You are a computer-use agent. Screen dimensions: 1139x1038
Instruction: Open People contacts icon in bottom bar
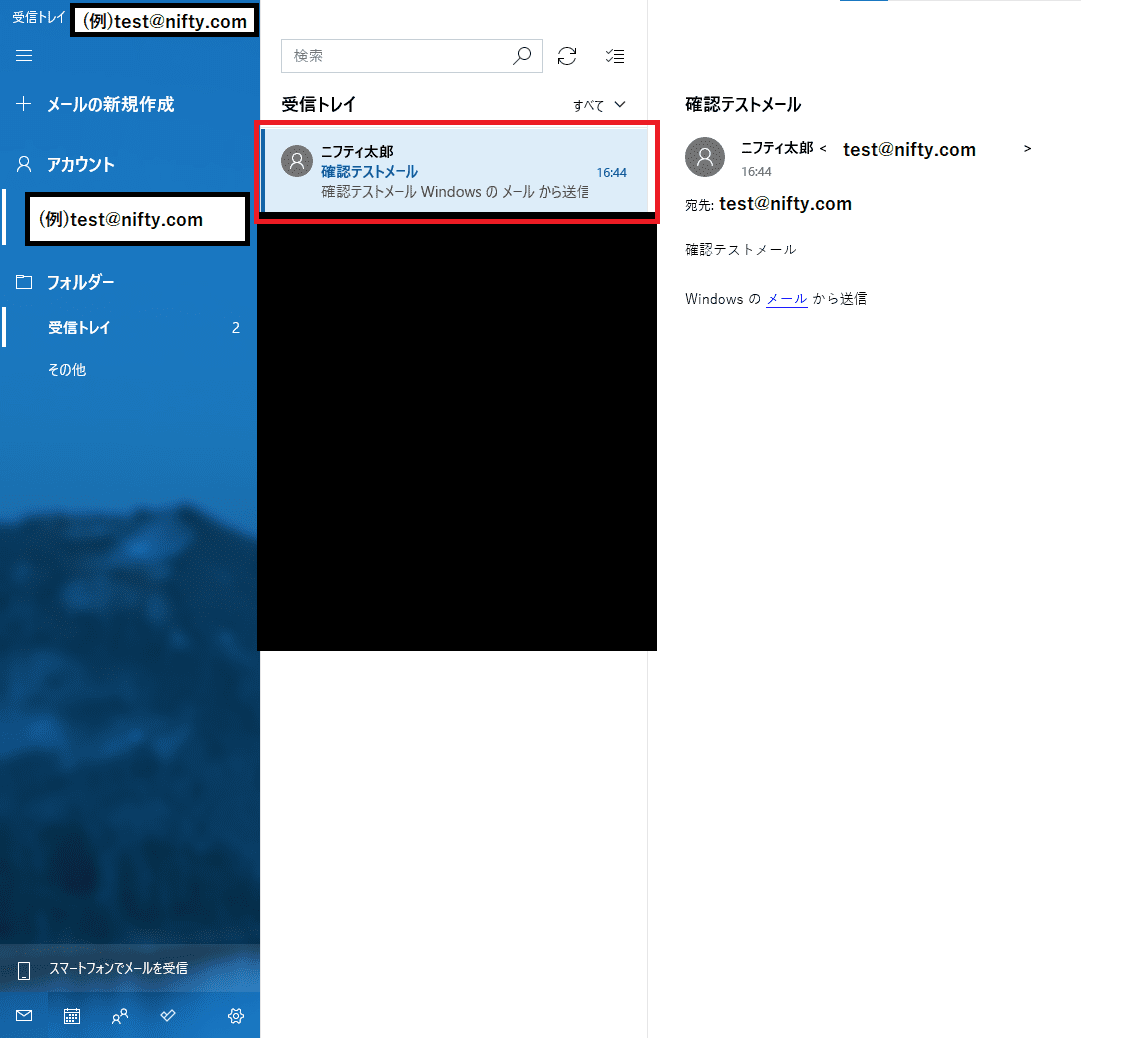(120, 1016)
